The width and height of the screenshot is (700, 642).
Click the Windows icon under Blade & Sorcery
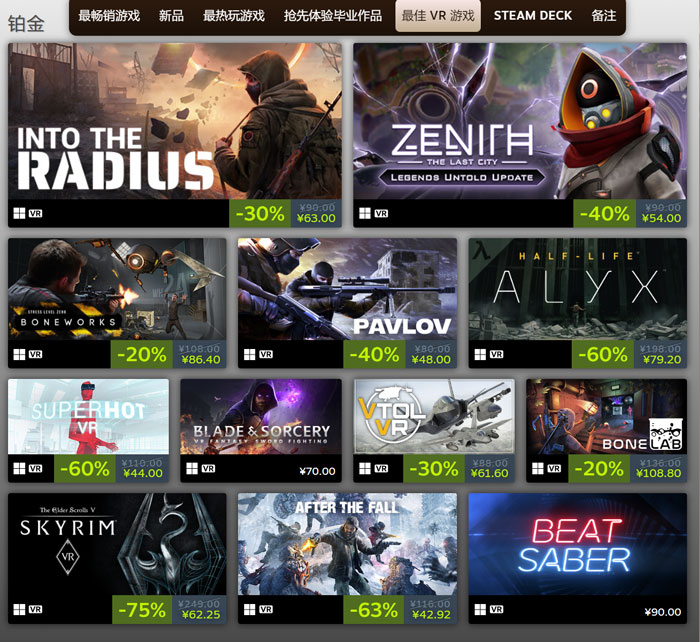click(x=192, y=468)
